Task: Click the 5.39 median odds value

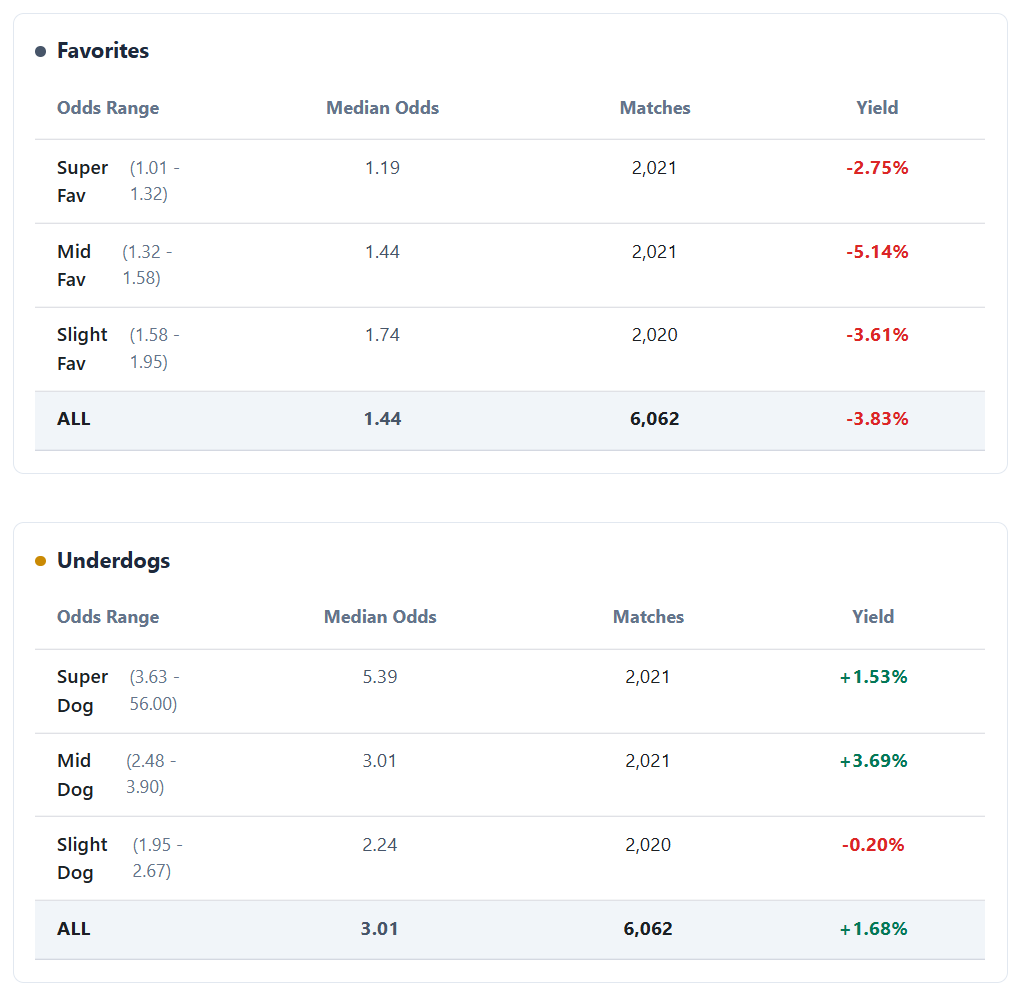Action: click(380, 677)
